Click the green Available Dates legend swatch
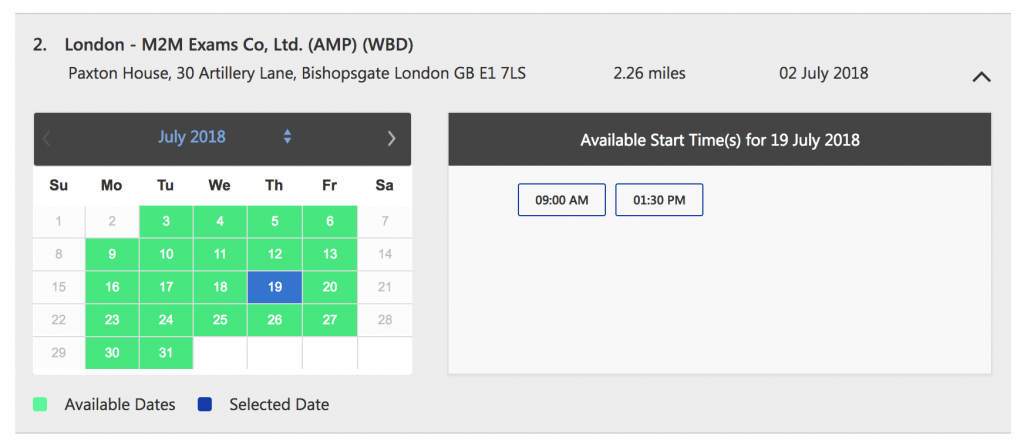This screenshot has width=1024, height=443. [40, 404]
